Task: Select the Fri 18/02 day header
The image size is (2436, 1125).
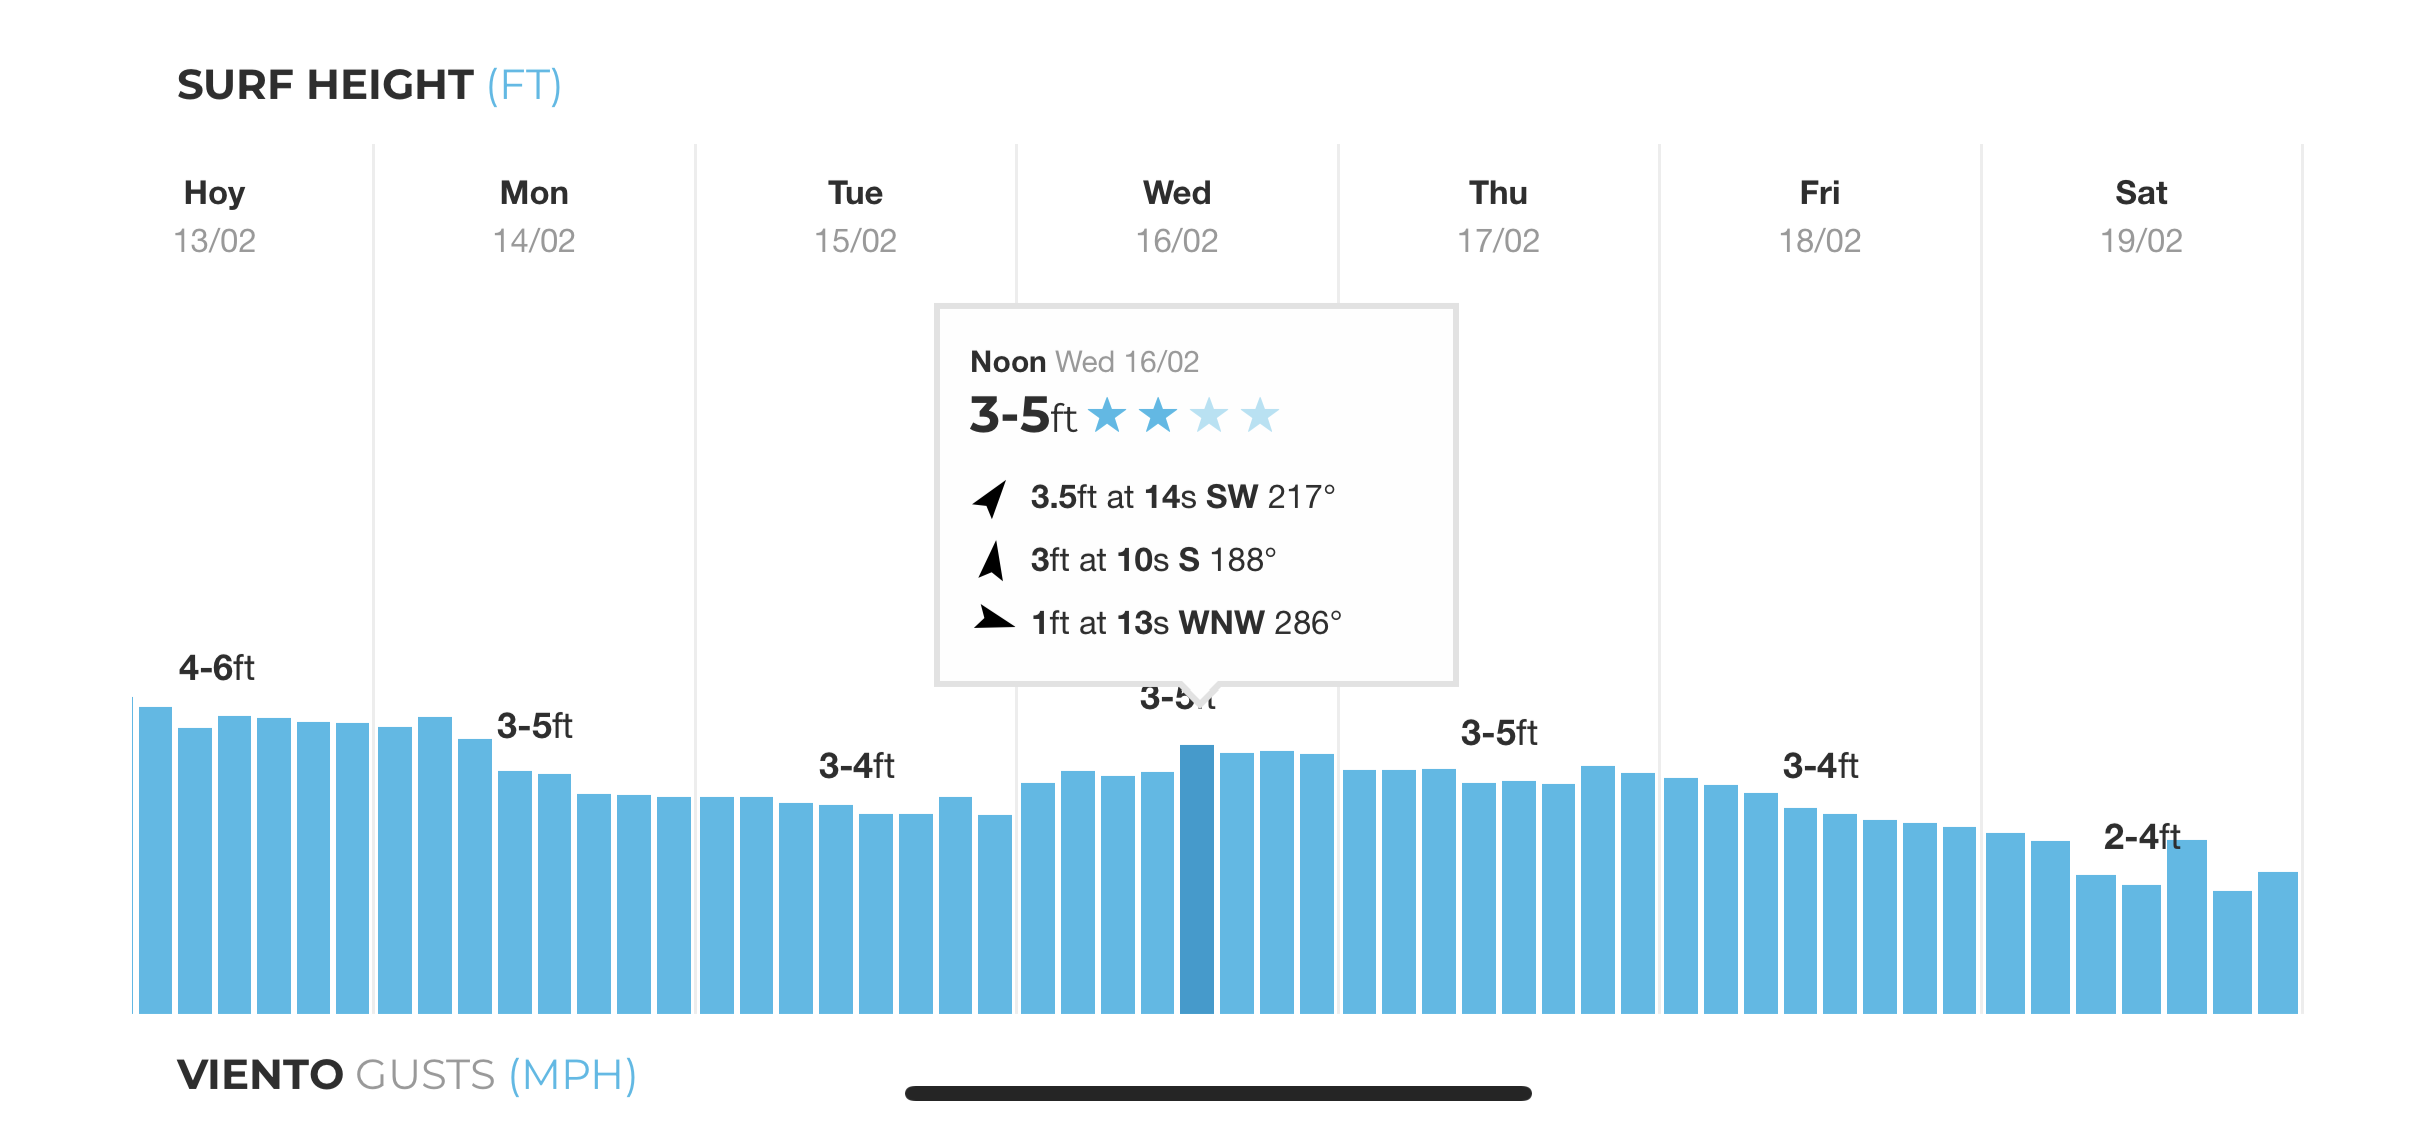Action: point(1819,216)
